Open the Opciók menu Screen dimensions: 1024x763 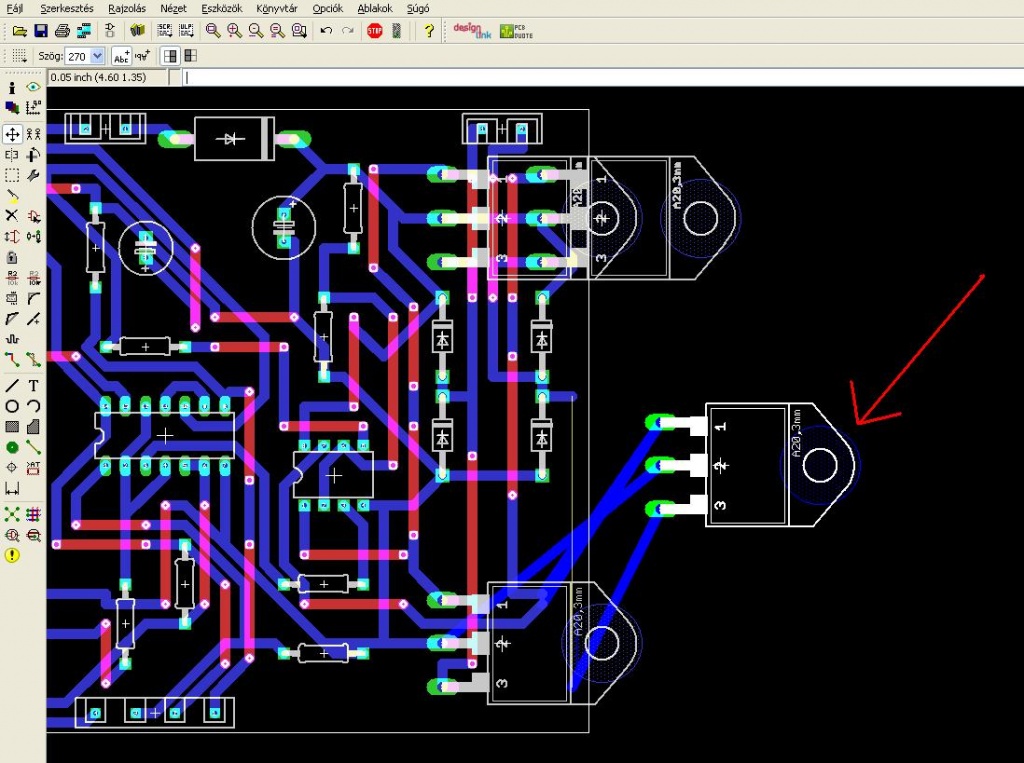[327, 8]
